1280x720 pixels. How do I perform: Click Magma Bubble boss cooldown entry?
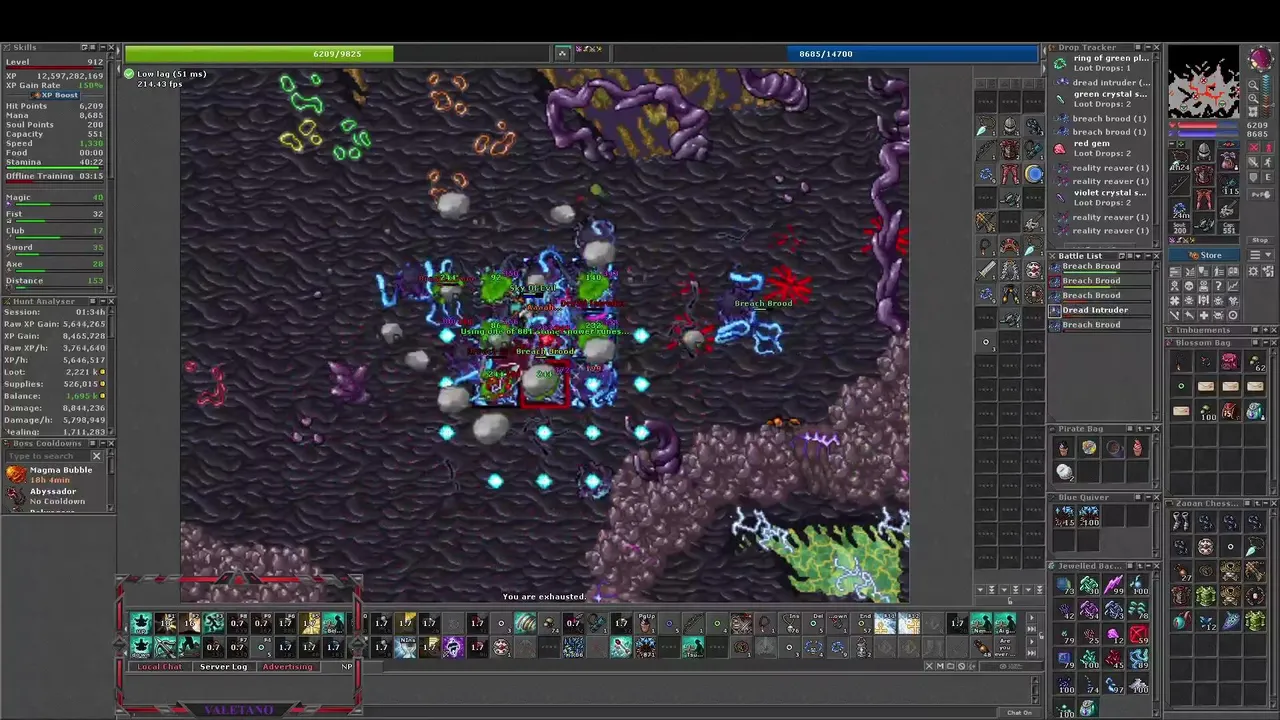click(55, 474)
